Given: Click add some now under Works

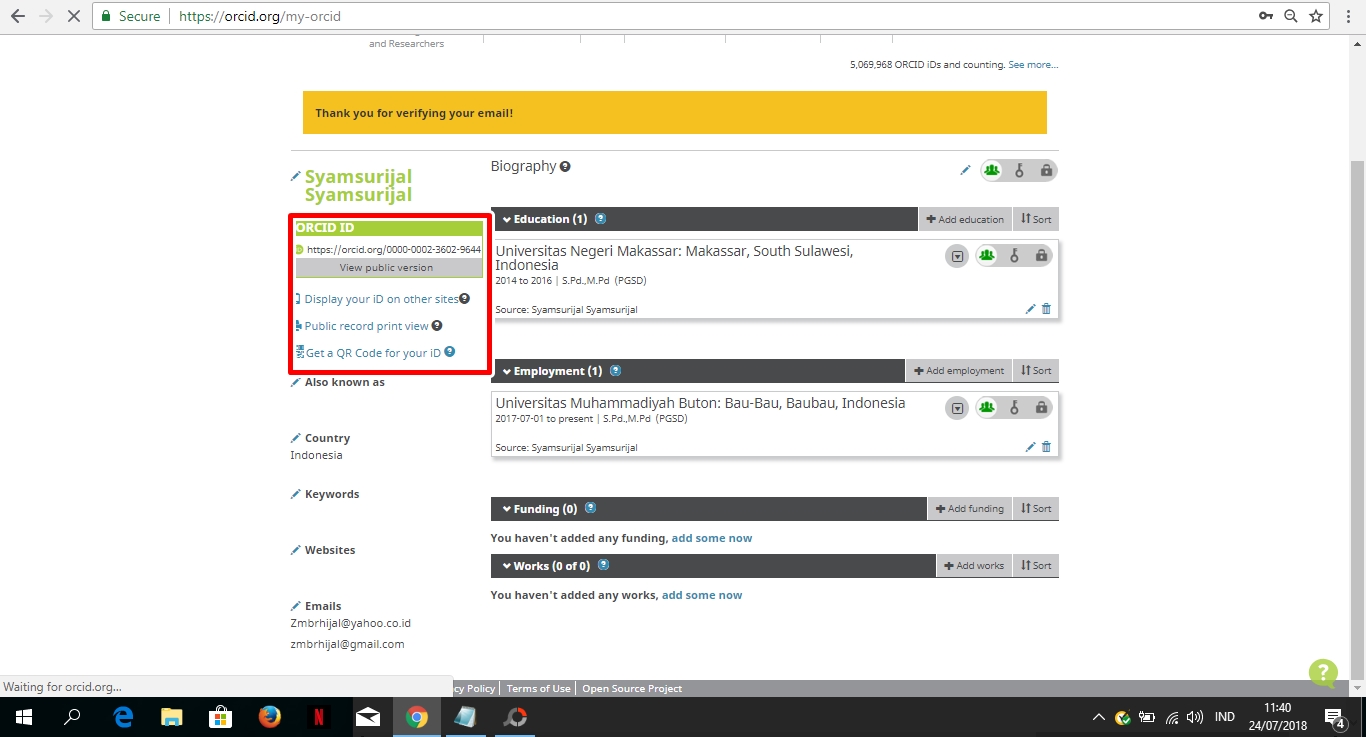Looking at the screenshot, I should 702,594.
